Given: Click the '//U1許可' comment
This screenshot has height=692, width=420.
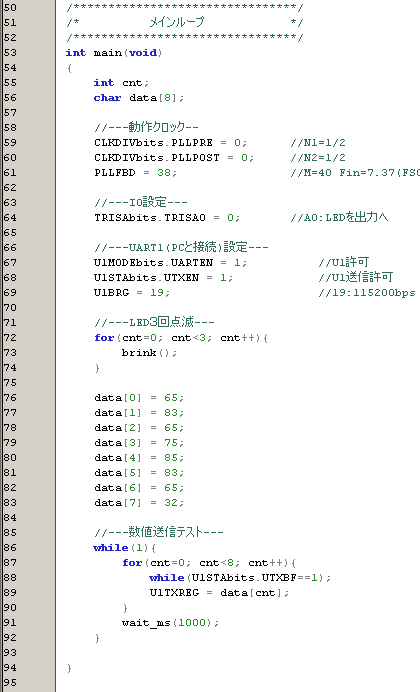Looking at the screenshot, I should click(x=343, y=262).
